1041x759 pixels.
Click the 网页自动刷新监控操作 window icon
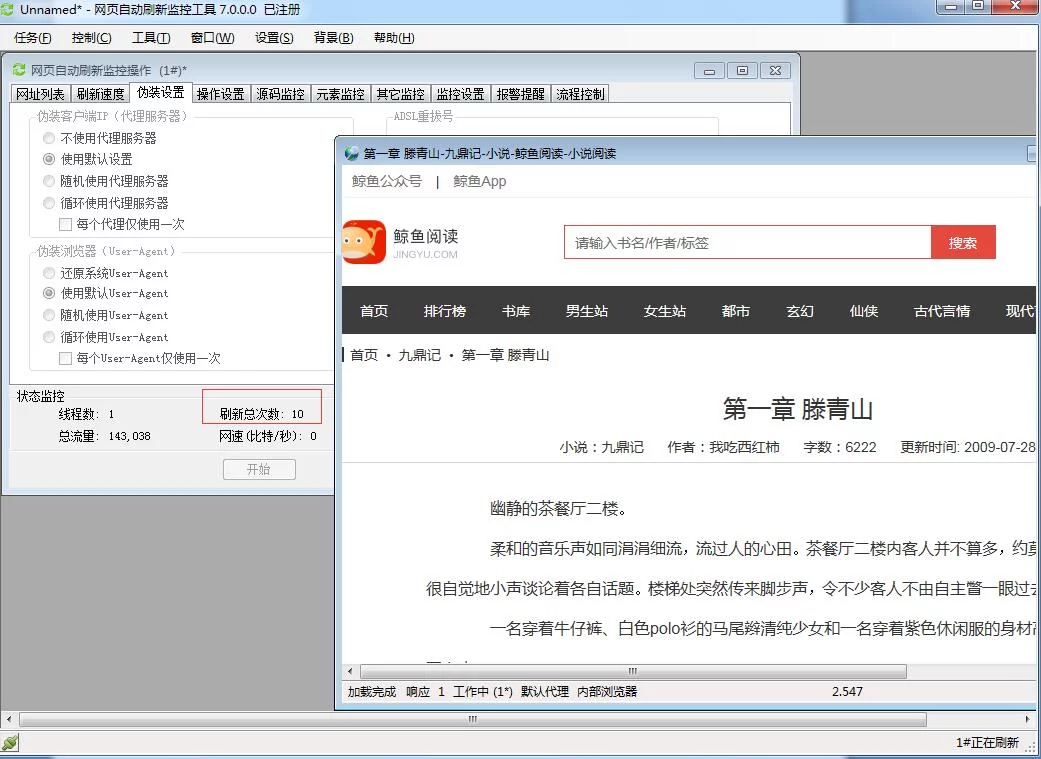click(x=19, y=70)
